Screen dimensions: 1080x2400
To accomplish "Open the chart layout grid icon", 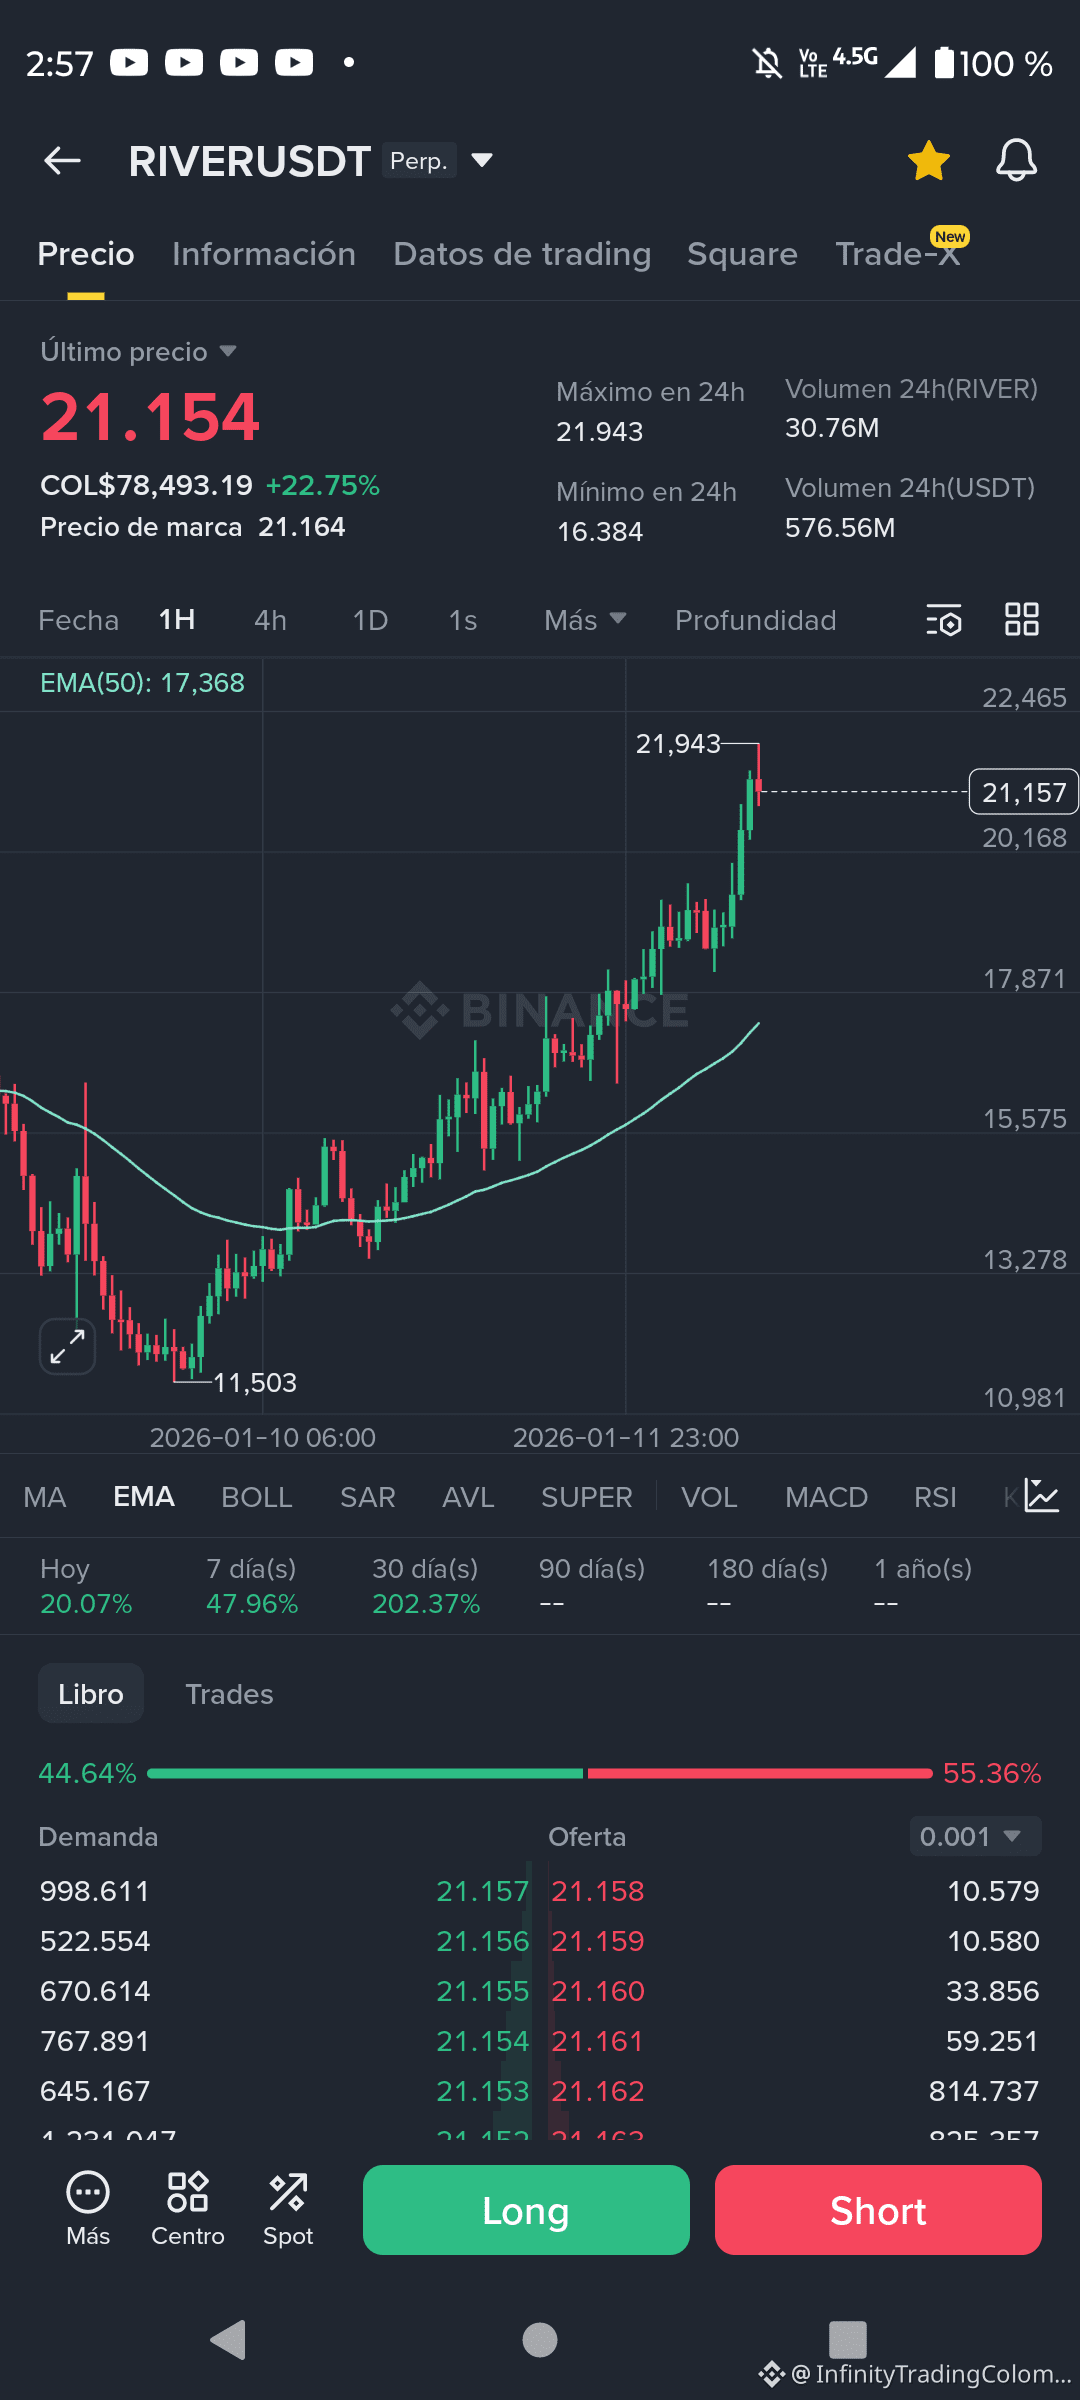I will tap(1021, 620).
